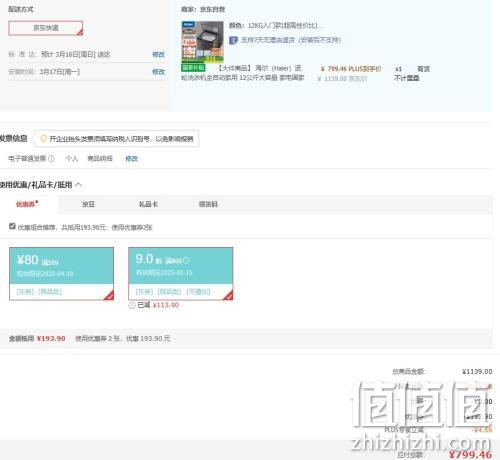
Task: Select the 京东快递 delivery option
Action: click(x=46, y=28)
